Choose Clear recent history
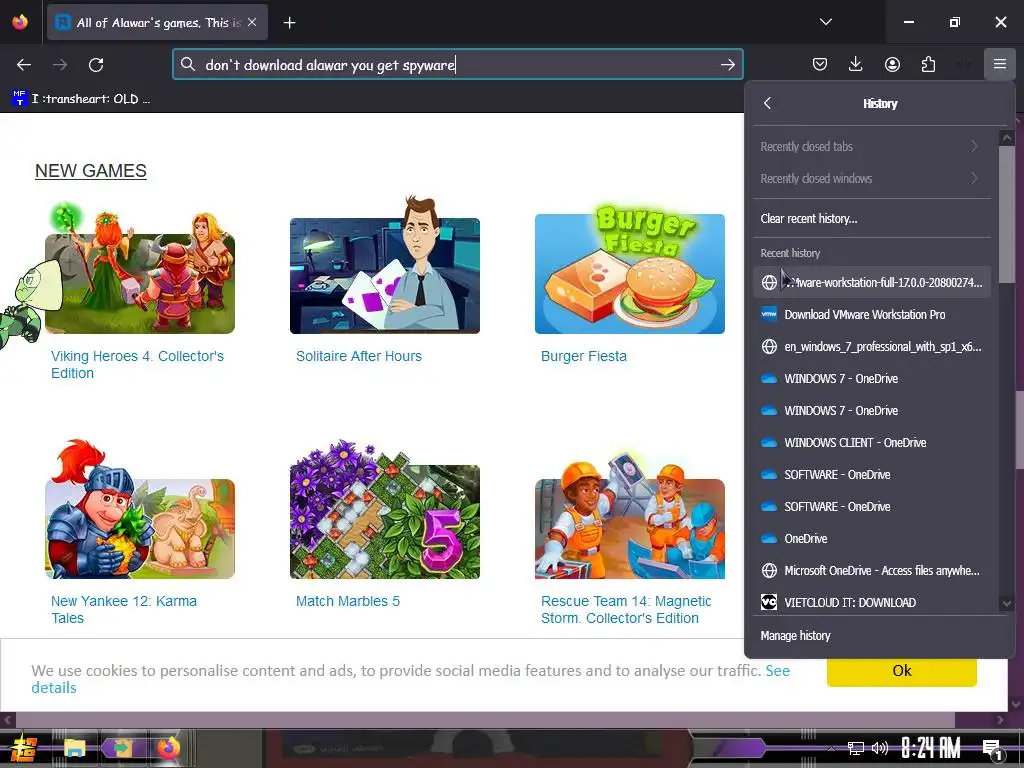 (871, 219)
